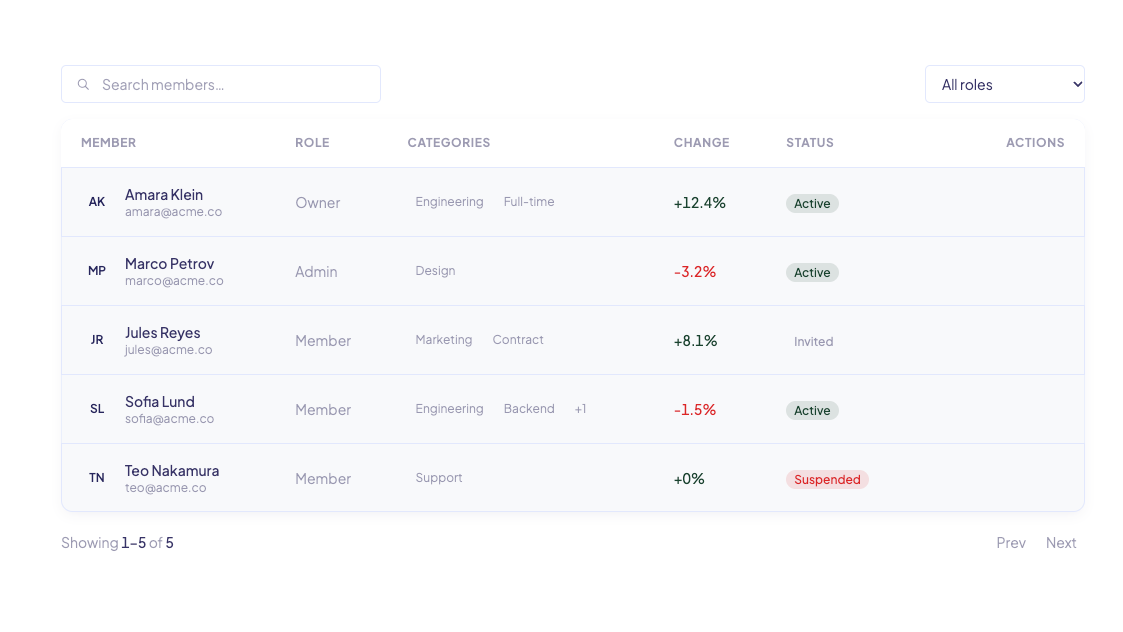
Task: Click the -1.5% change value
Action: [x=695, y=410]
